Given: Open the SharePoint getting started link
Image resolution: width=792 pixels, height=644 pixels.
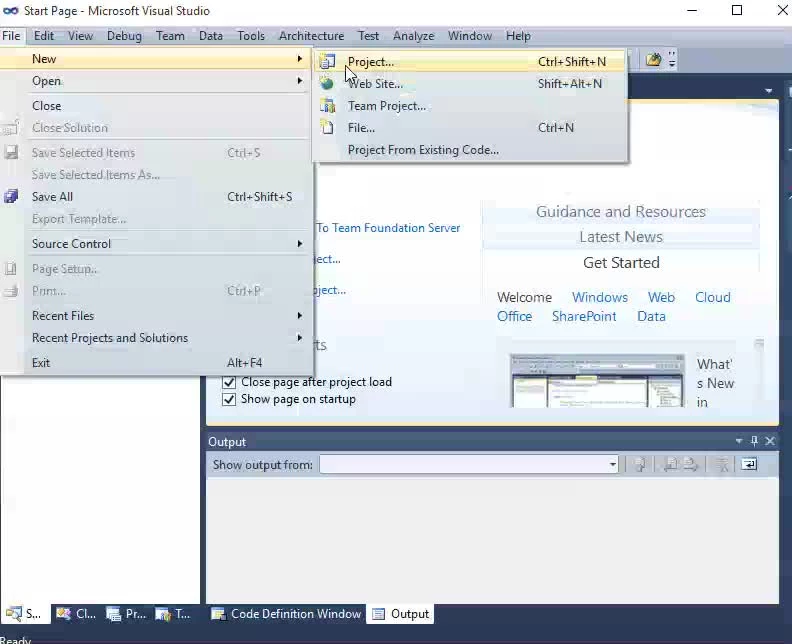Looking at the screenshot, I should (x=584, y=316).
